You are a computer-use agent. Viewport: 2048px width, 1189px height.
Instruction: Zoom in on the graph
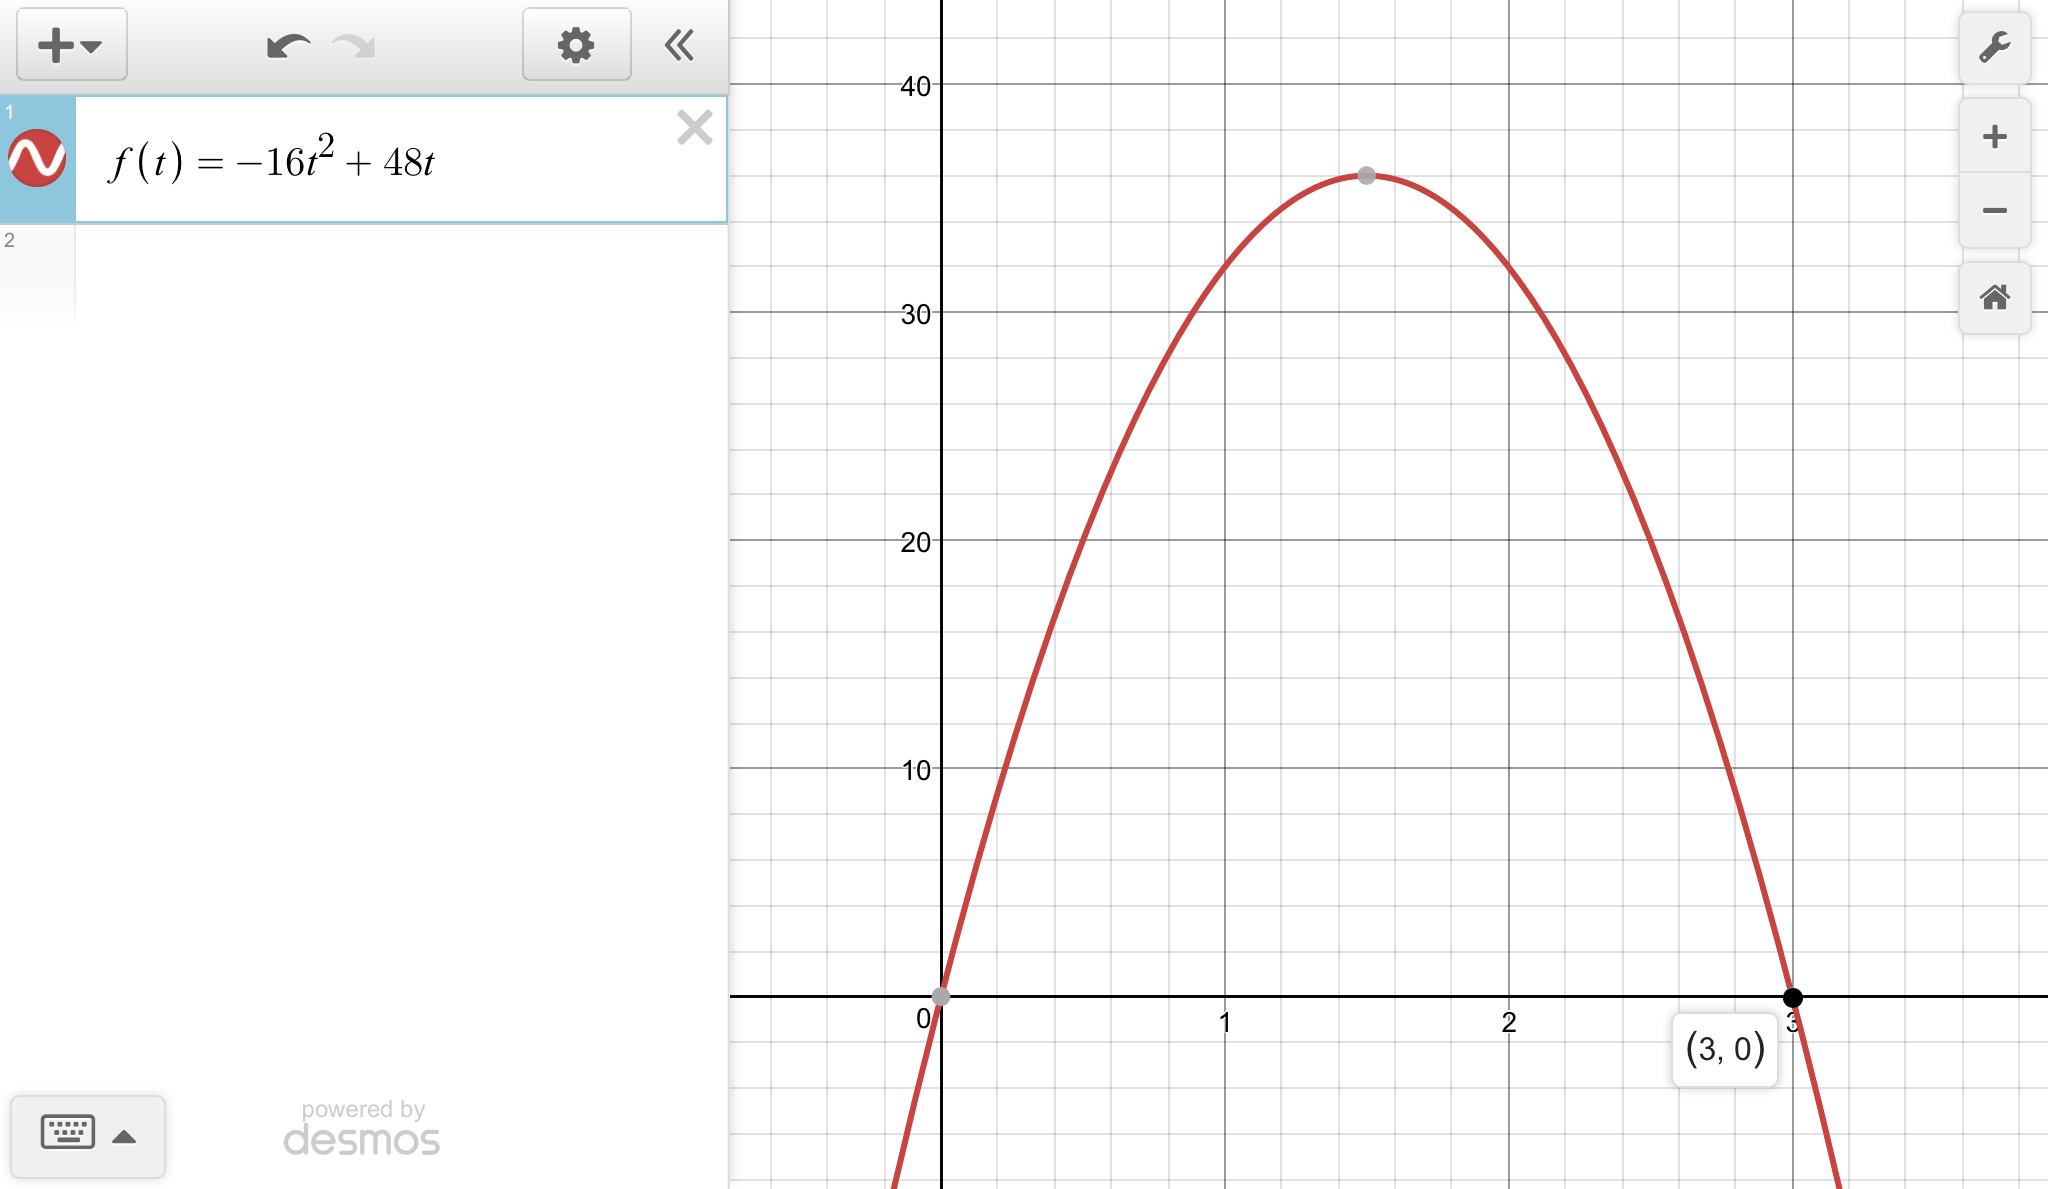pyautogui.click(x=1994, y=136)
